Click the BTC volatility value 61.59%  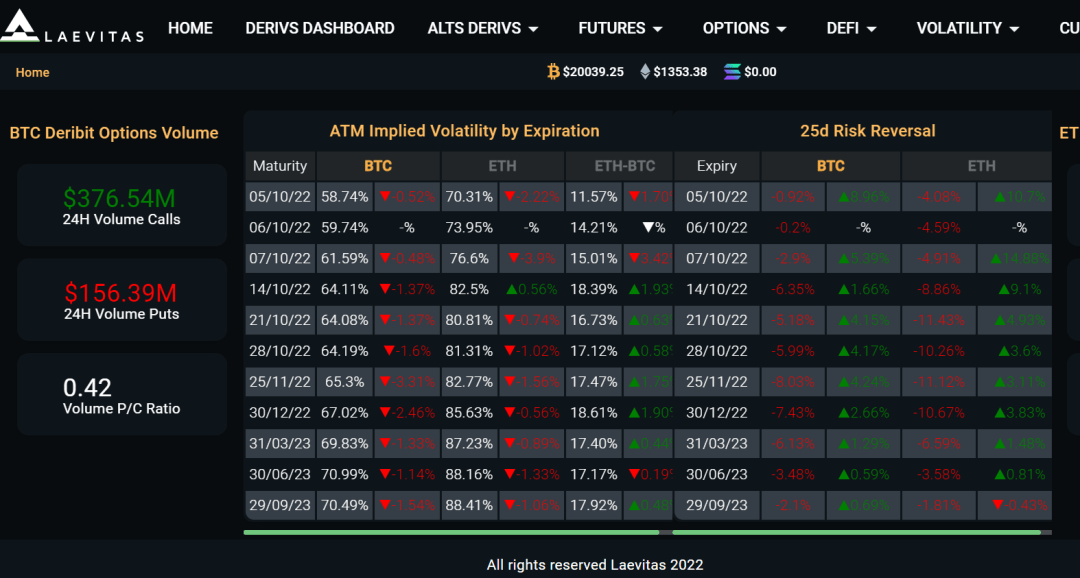pyautogui.click(x=344, y=258)
